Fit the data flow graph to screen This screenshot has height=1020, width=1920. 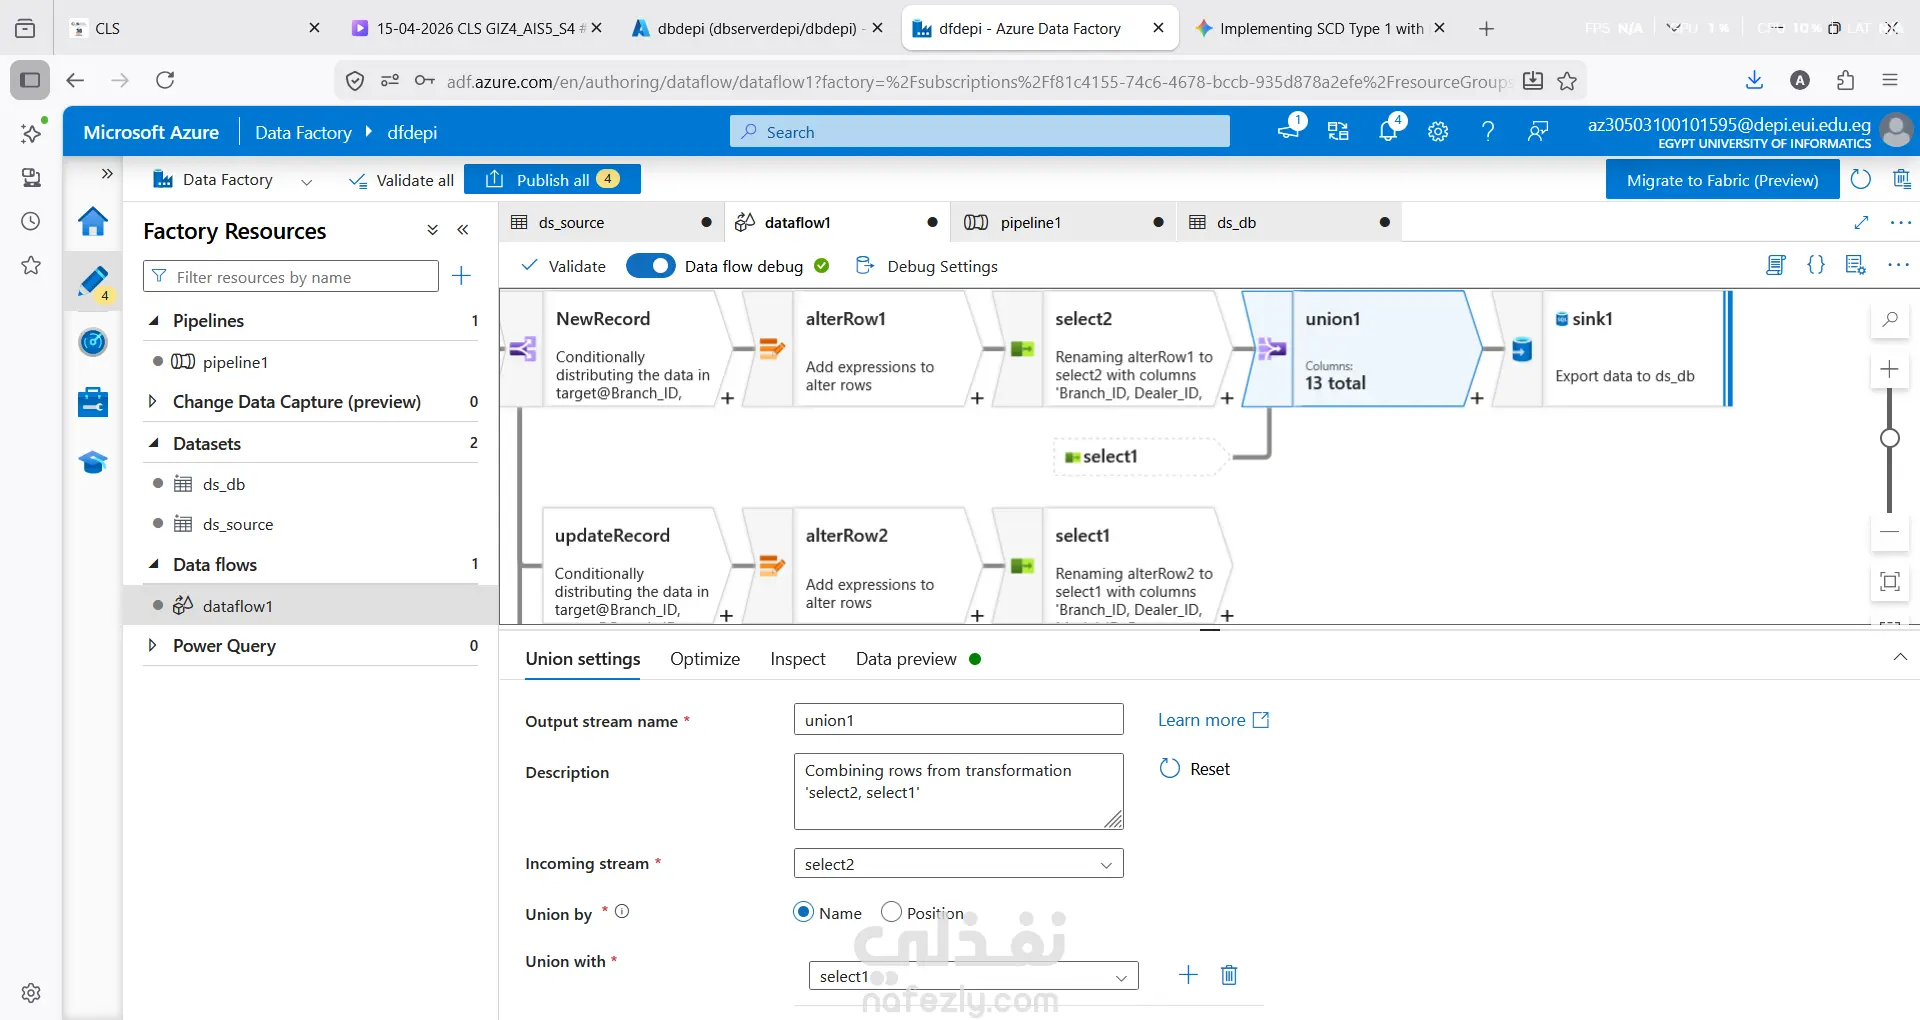point(1890,582)
